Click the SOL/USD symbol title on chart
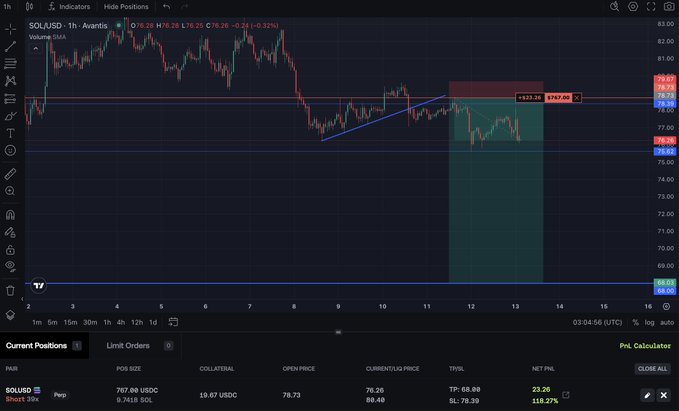Image resolution: width=679 pixels, height=411 pixels. point(68,26)
